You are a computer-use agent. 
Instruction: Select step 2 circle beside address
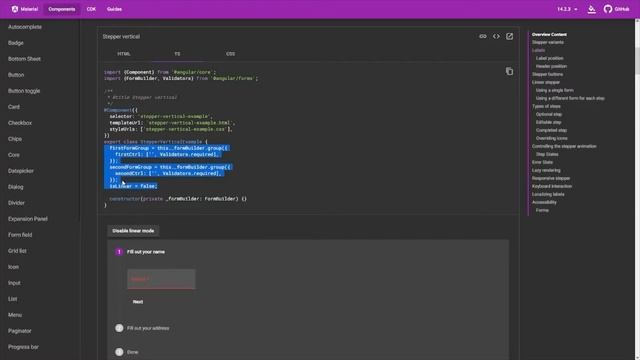[119, 328]
